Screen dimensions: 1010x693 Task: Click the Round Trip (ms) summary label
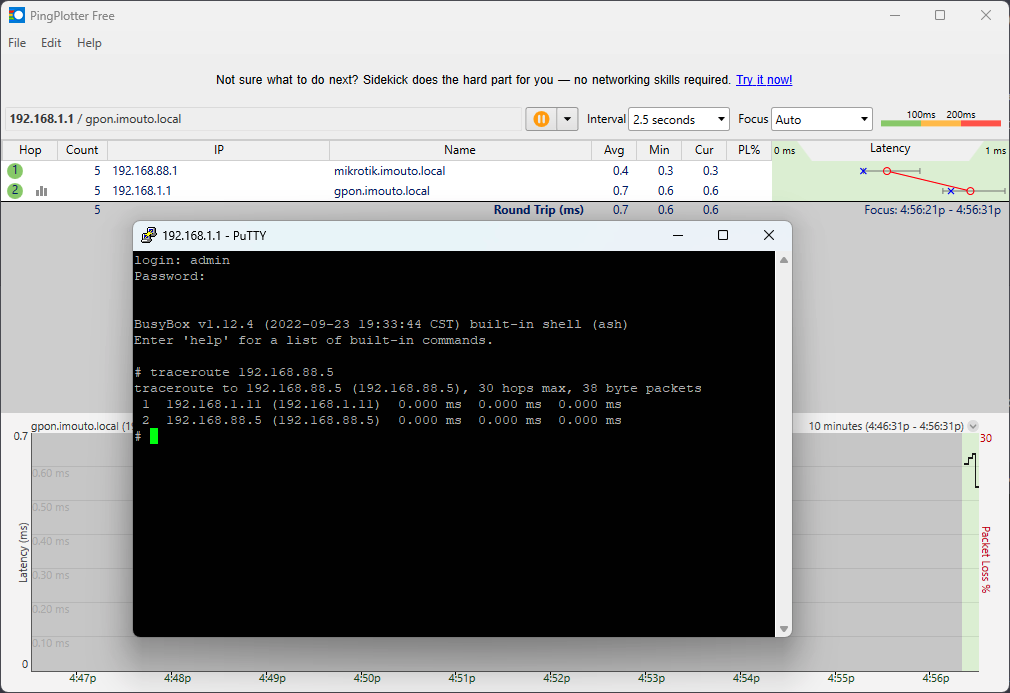pos(538,210)
